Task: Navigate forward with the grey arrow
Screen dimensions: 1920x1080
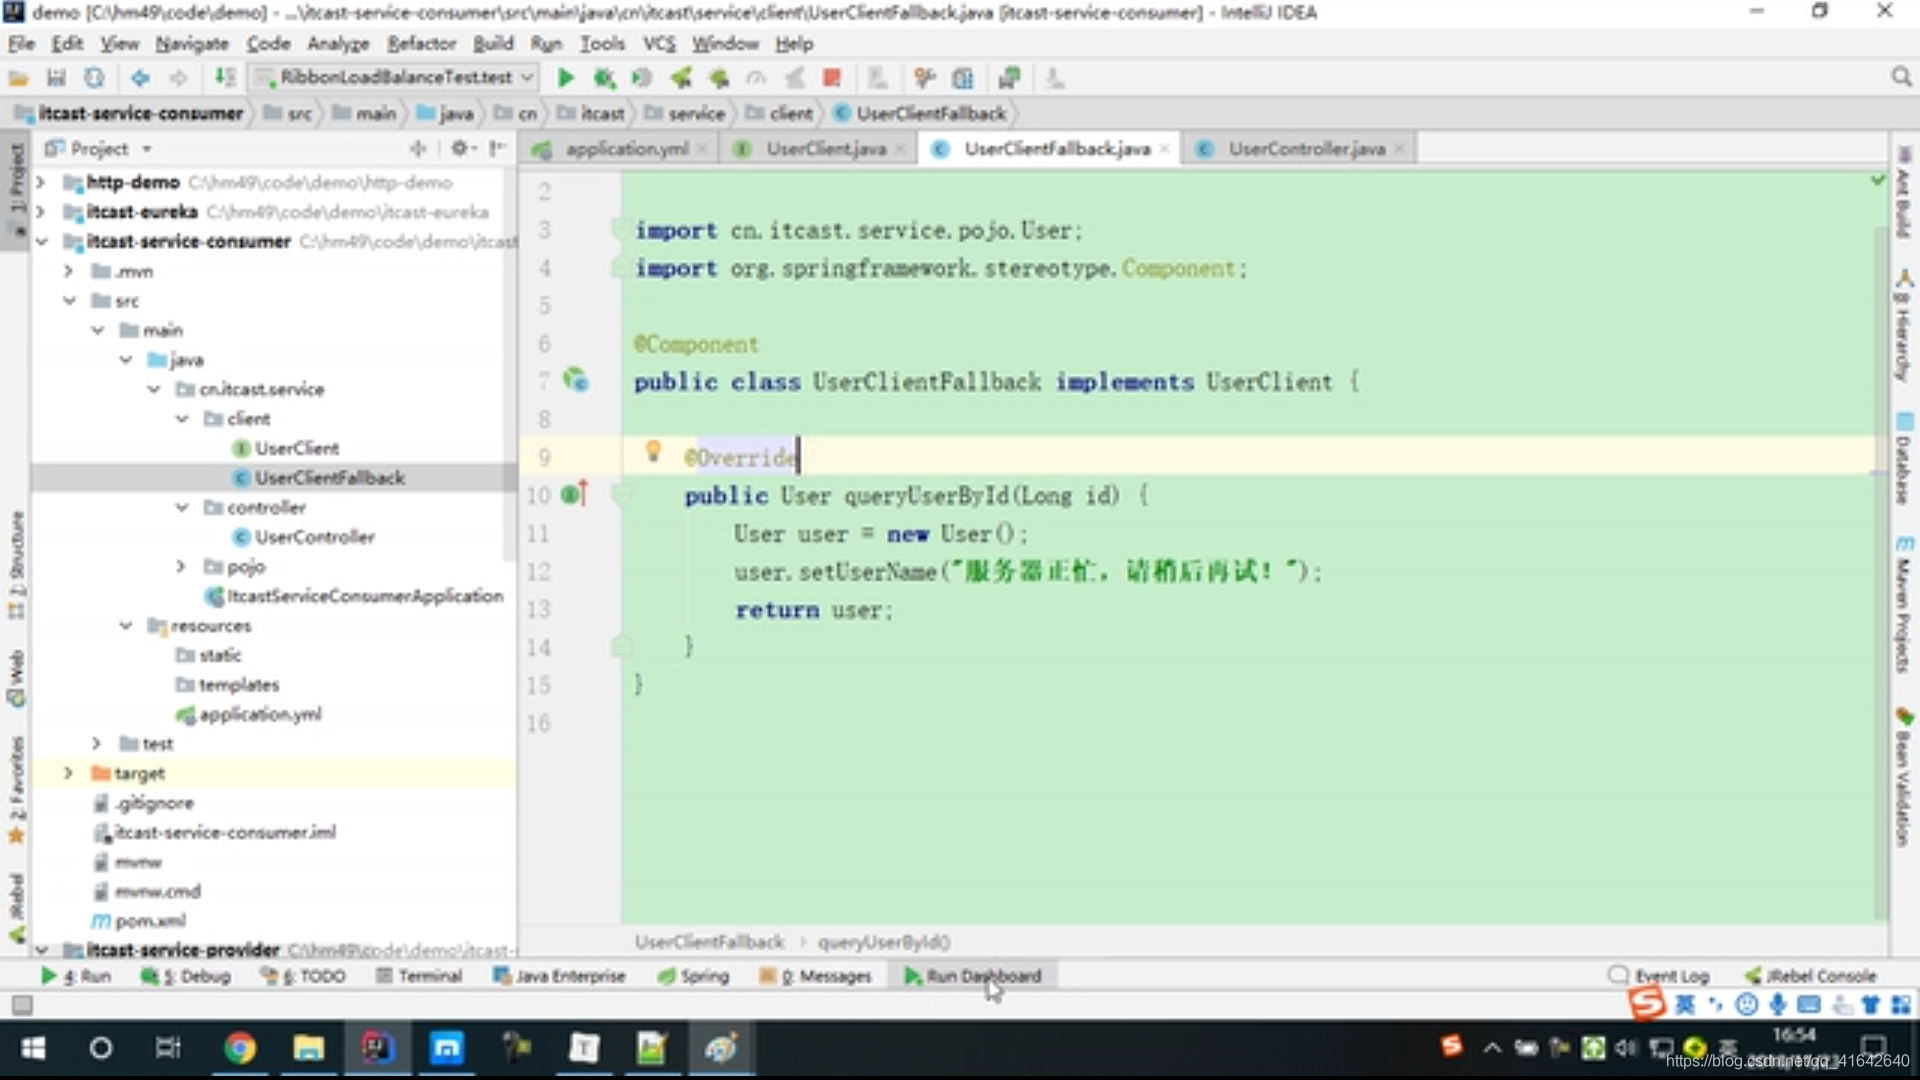Action: 178,78
